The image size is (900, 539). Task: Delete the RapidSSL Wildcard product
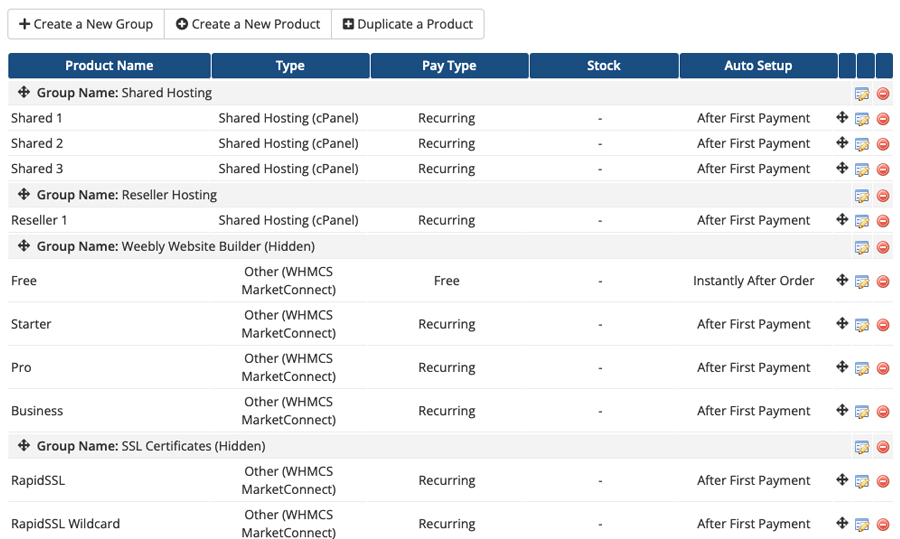click(883, 525)
